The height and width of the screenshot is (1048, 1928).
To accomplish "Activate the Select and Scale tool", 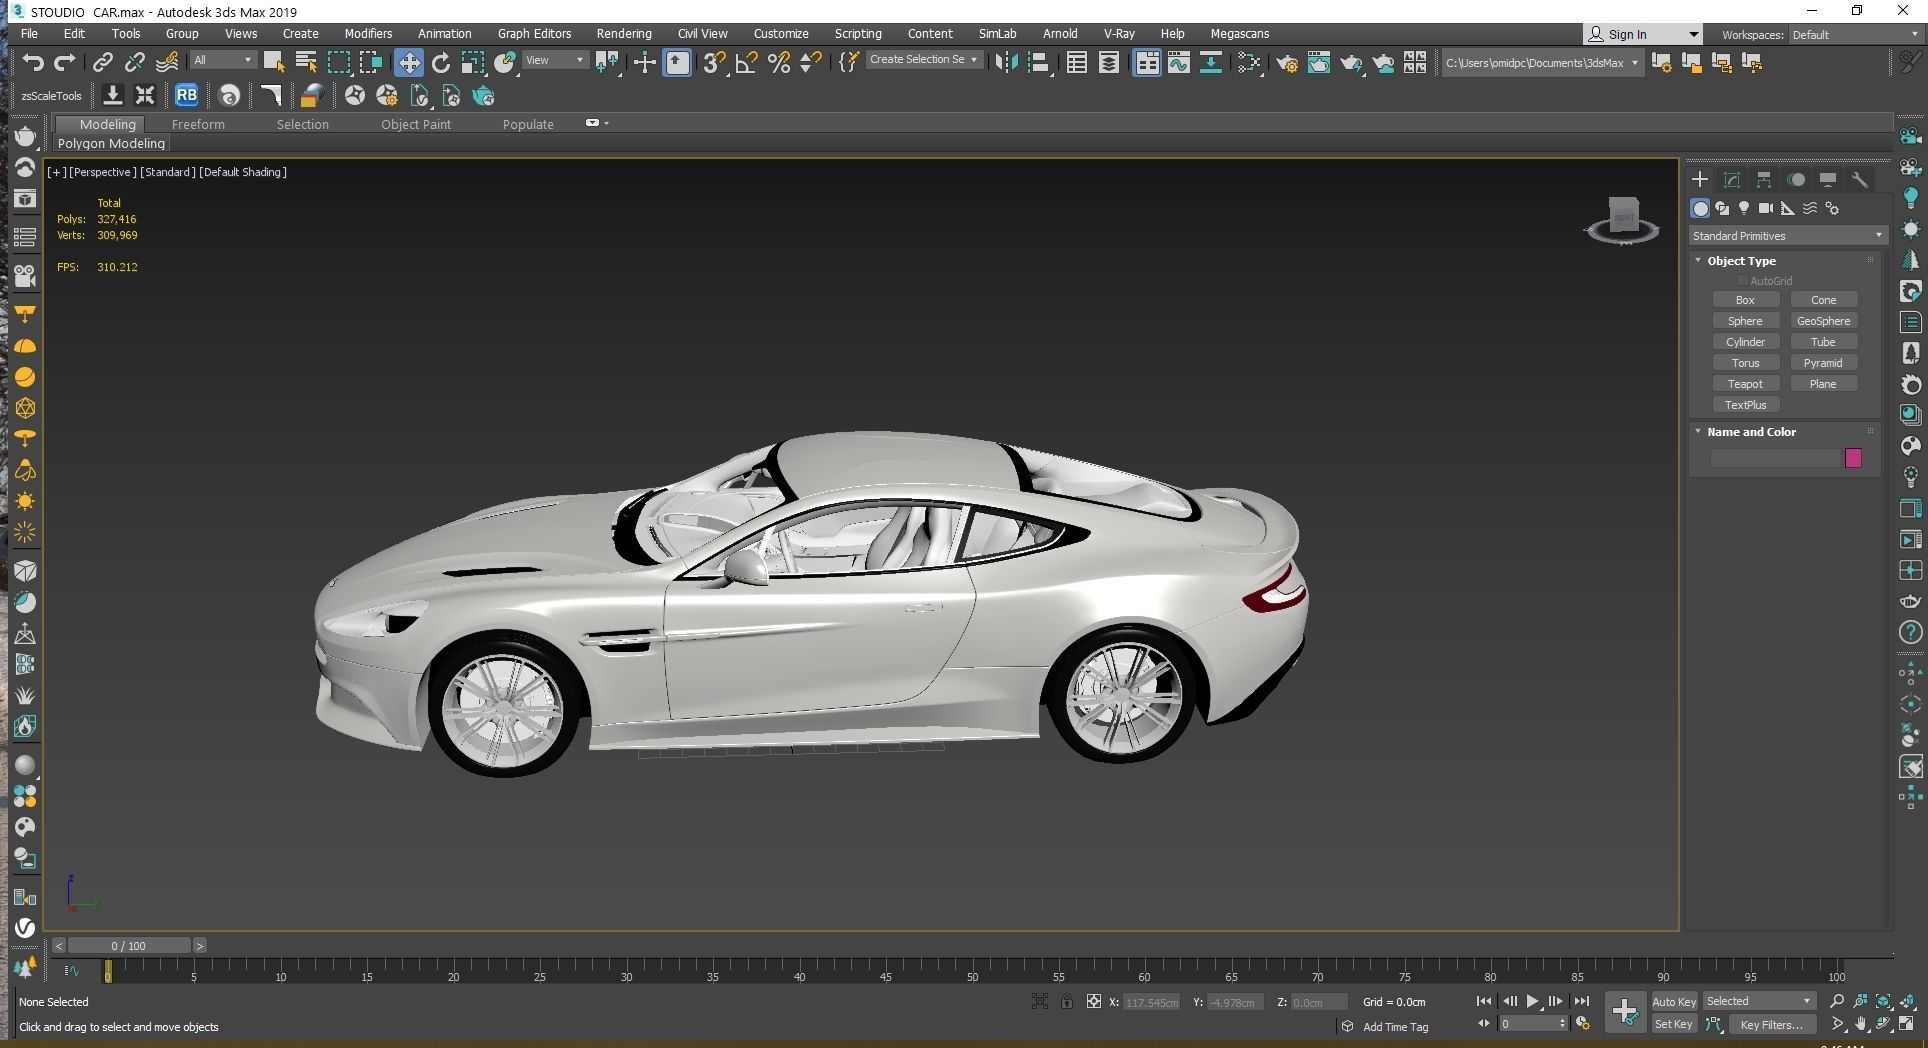I will click(x=473, y=62).
